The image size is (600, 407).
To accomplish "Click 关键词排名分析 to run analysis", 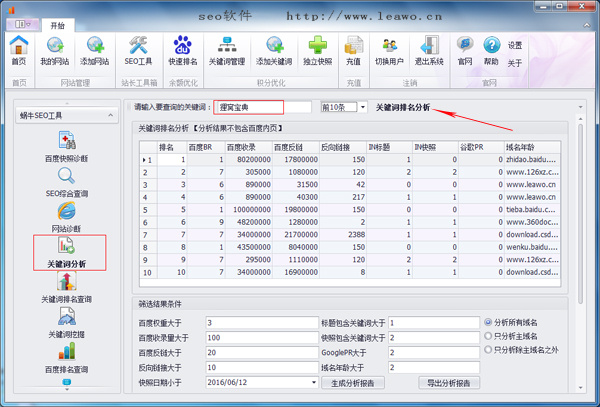I will point(403,107).
